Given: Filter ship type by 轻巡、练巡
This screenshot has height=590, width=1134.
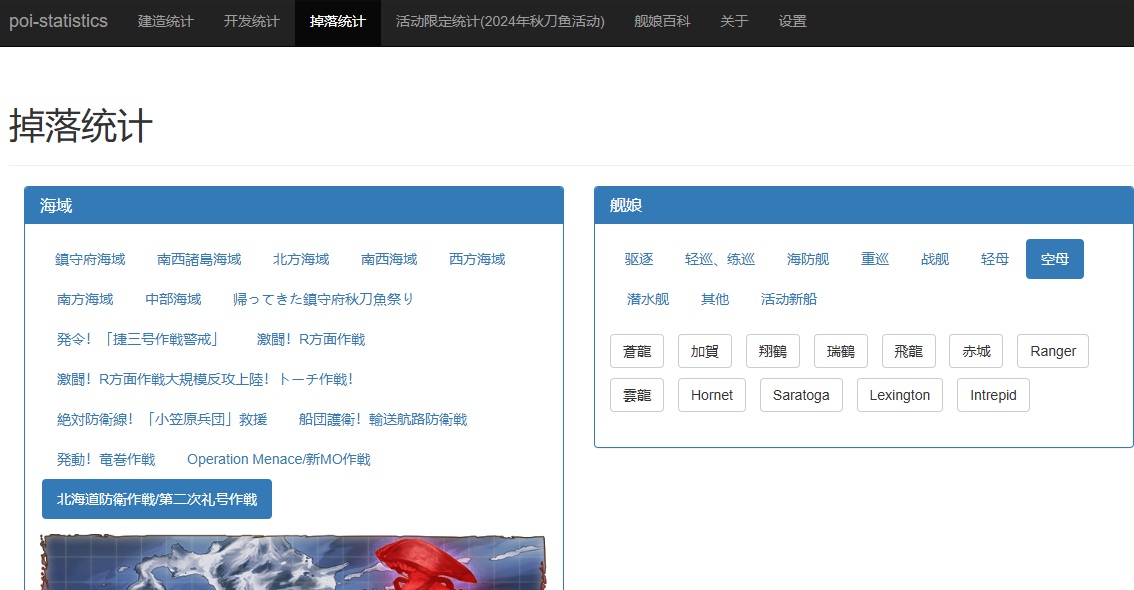Looking at the screenshot, I should (720, 259).
